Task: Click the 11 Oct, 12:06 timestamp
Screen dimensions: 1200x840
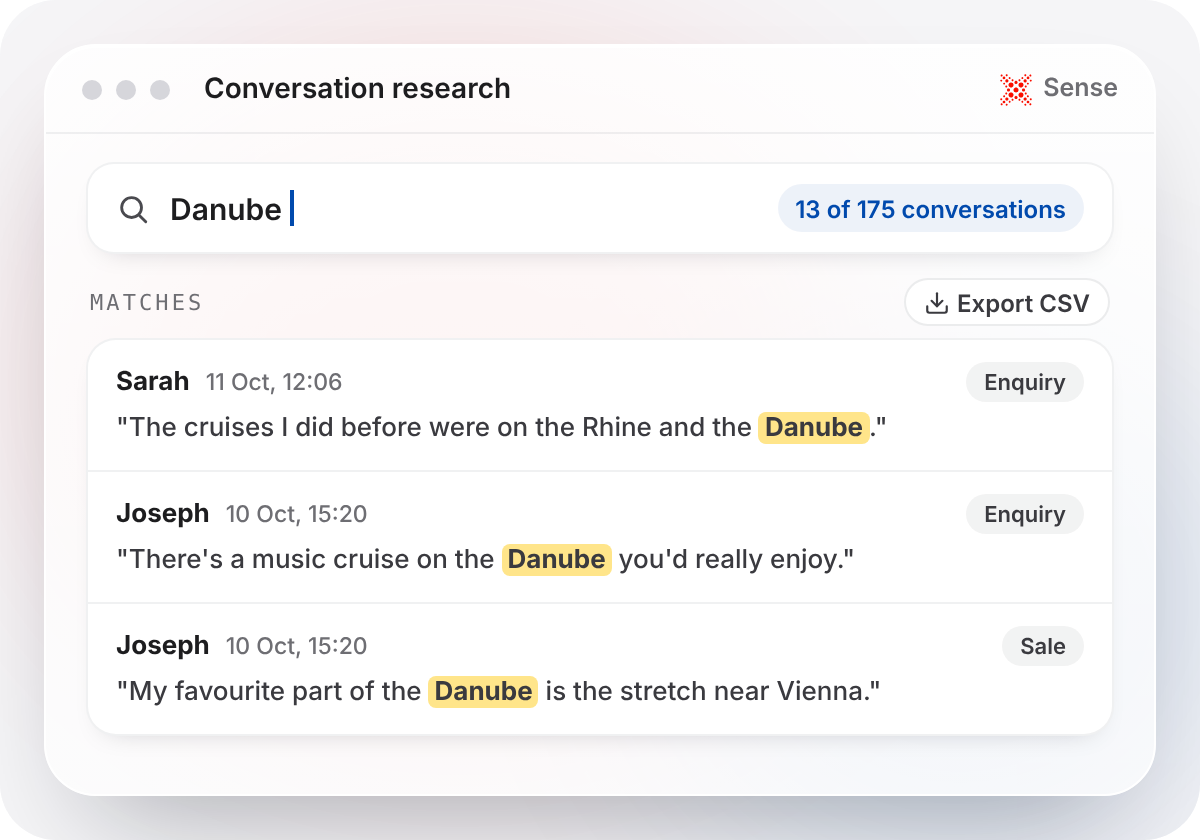Action: click(274, 382)
